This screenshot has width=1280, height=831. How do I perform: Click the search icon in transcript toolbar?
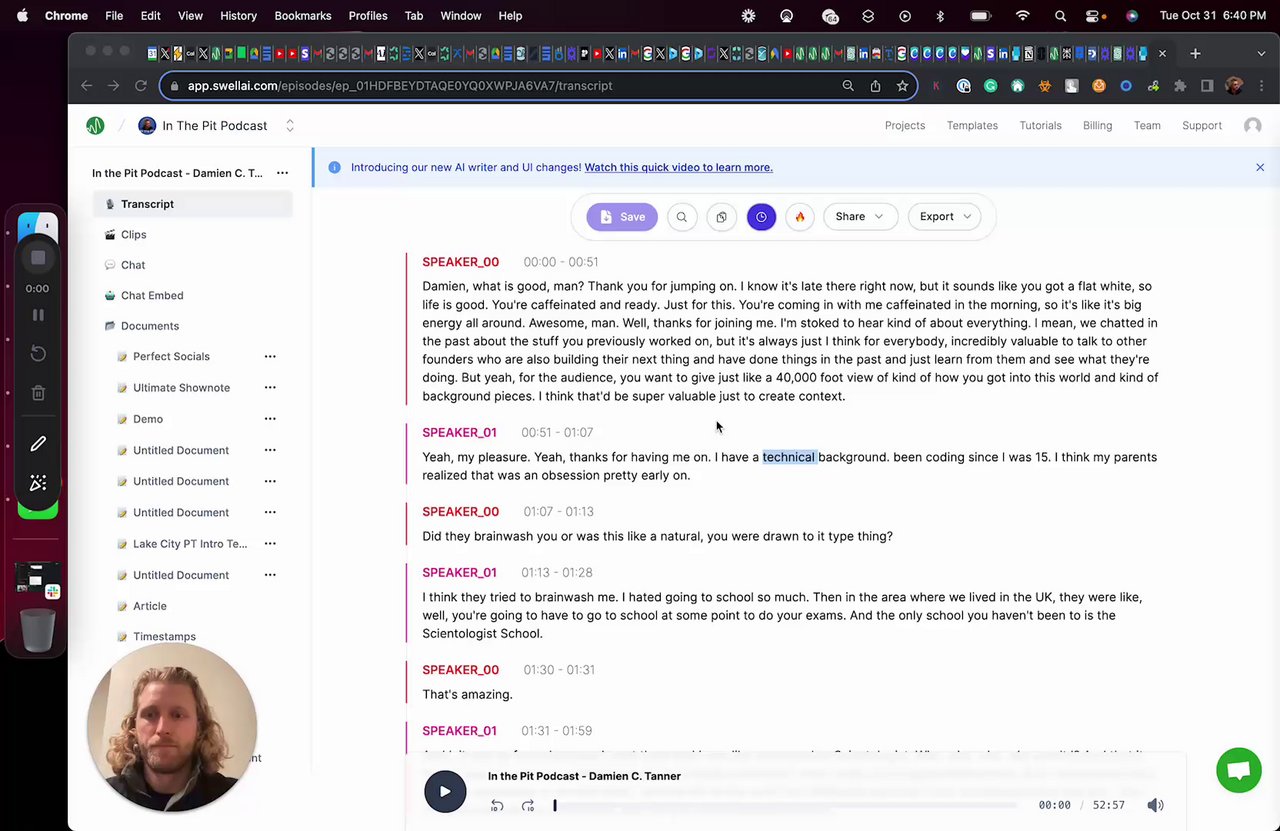tap(682, 217)
